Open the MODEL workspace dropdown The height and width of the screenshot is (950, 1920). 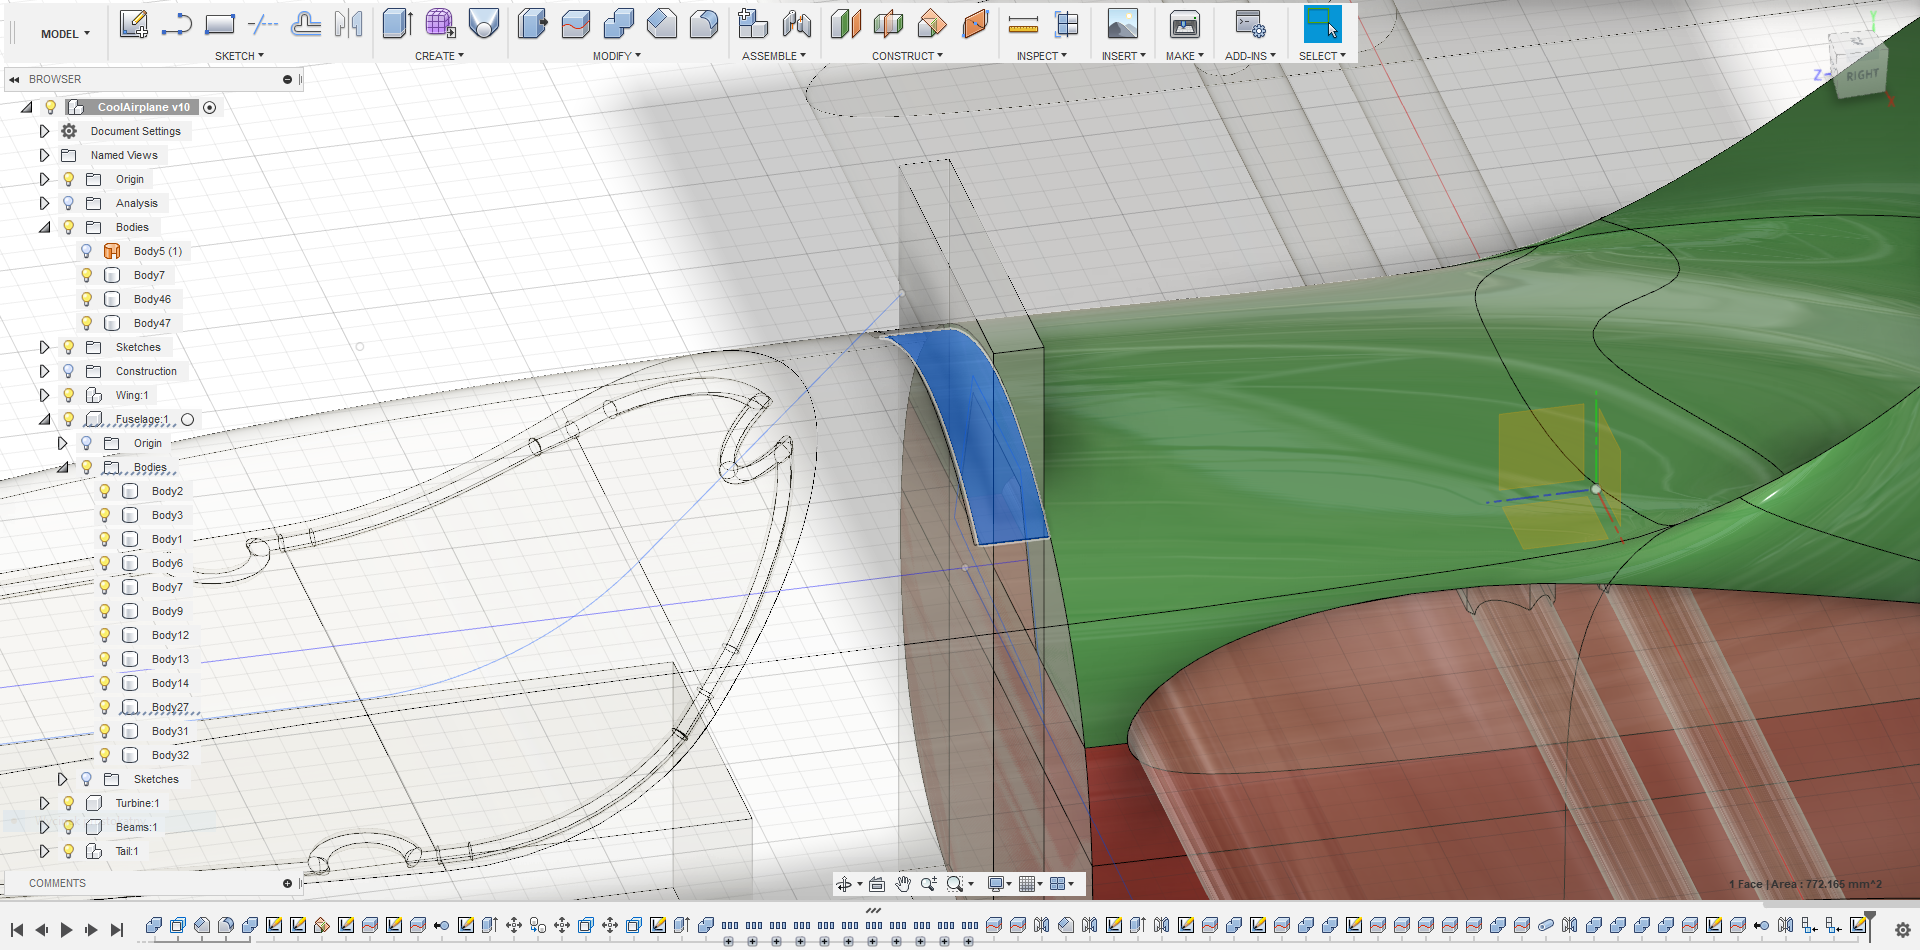click(65, 34)
